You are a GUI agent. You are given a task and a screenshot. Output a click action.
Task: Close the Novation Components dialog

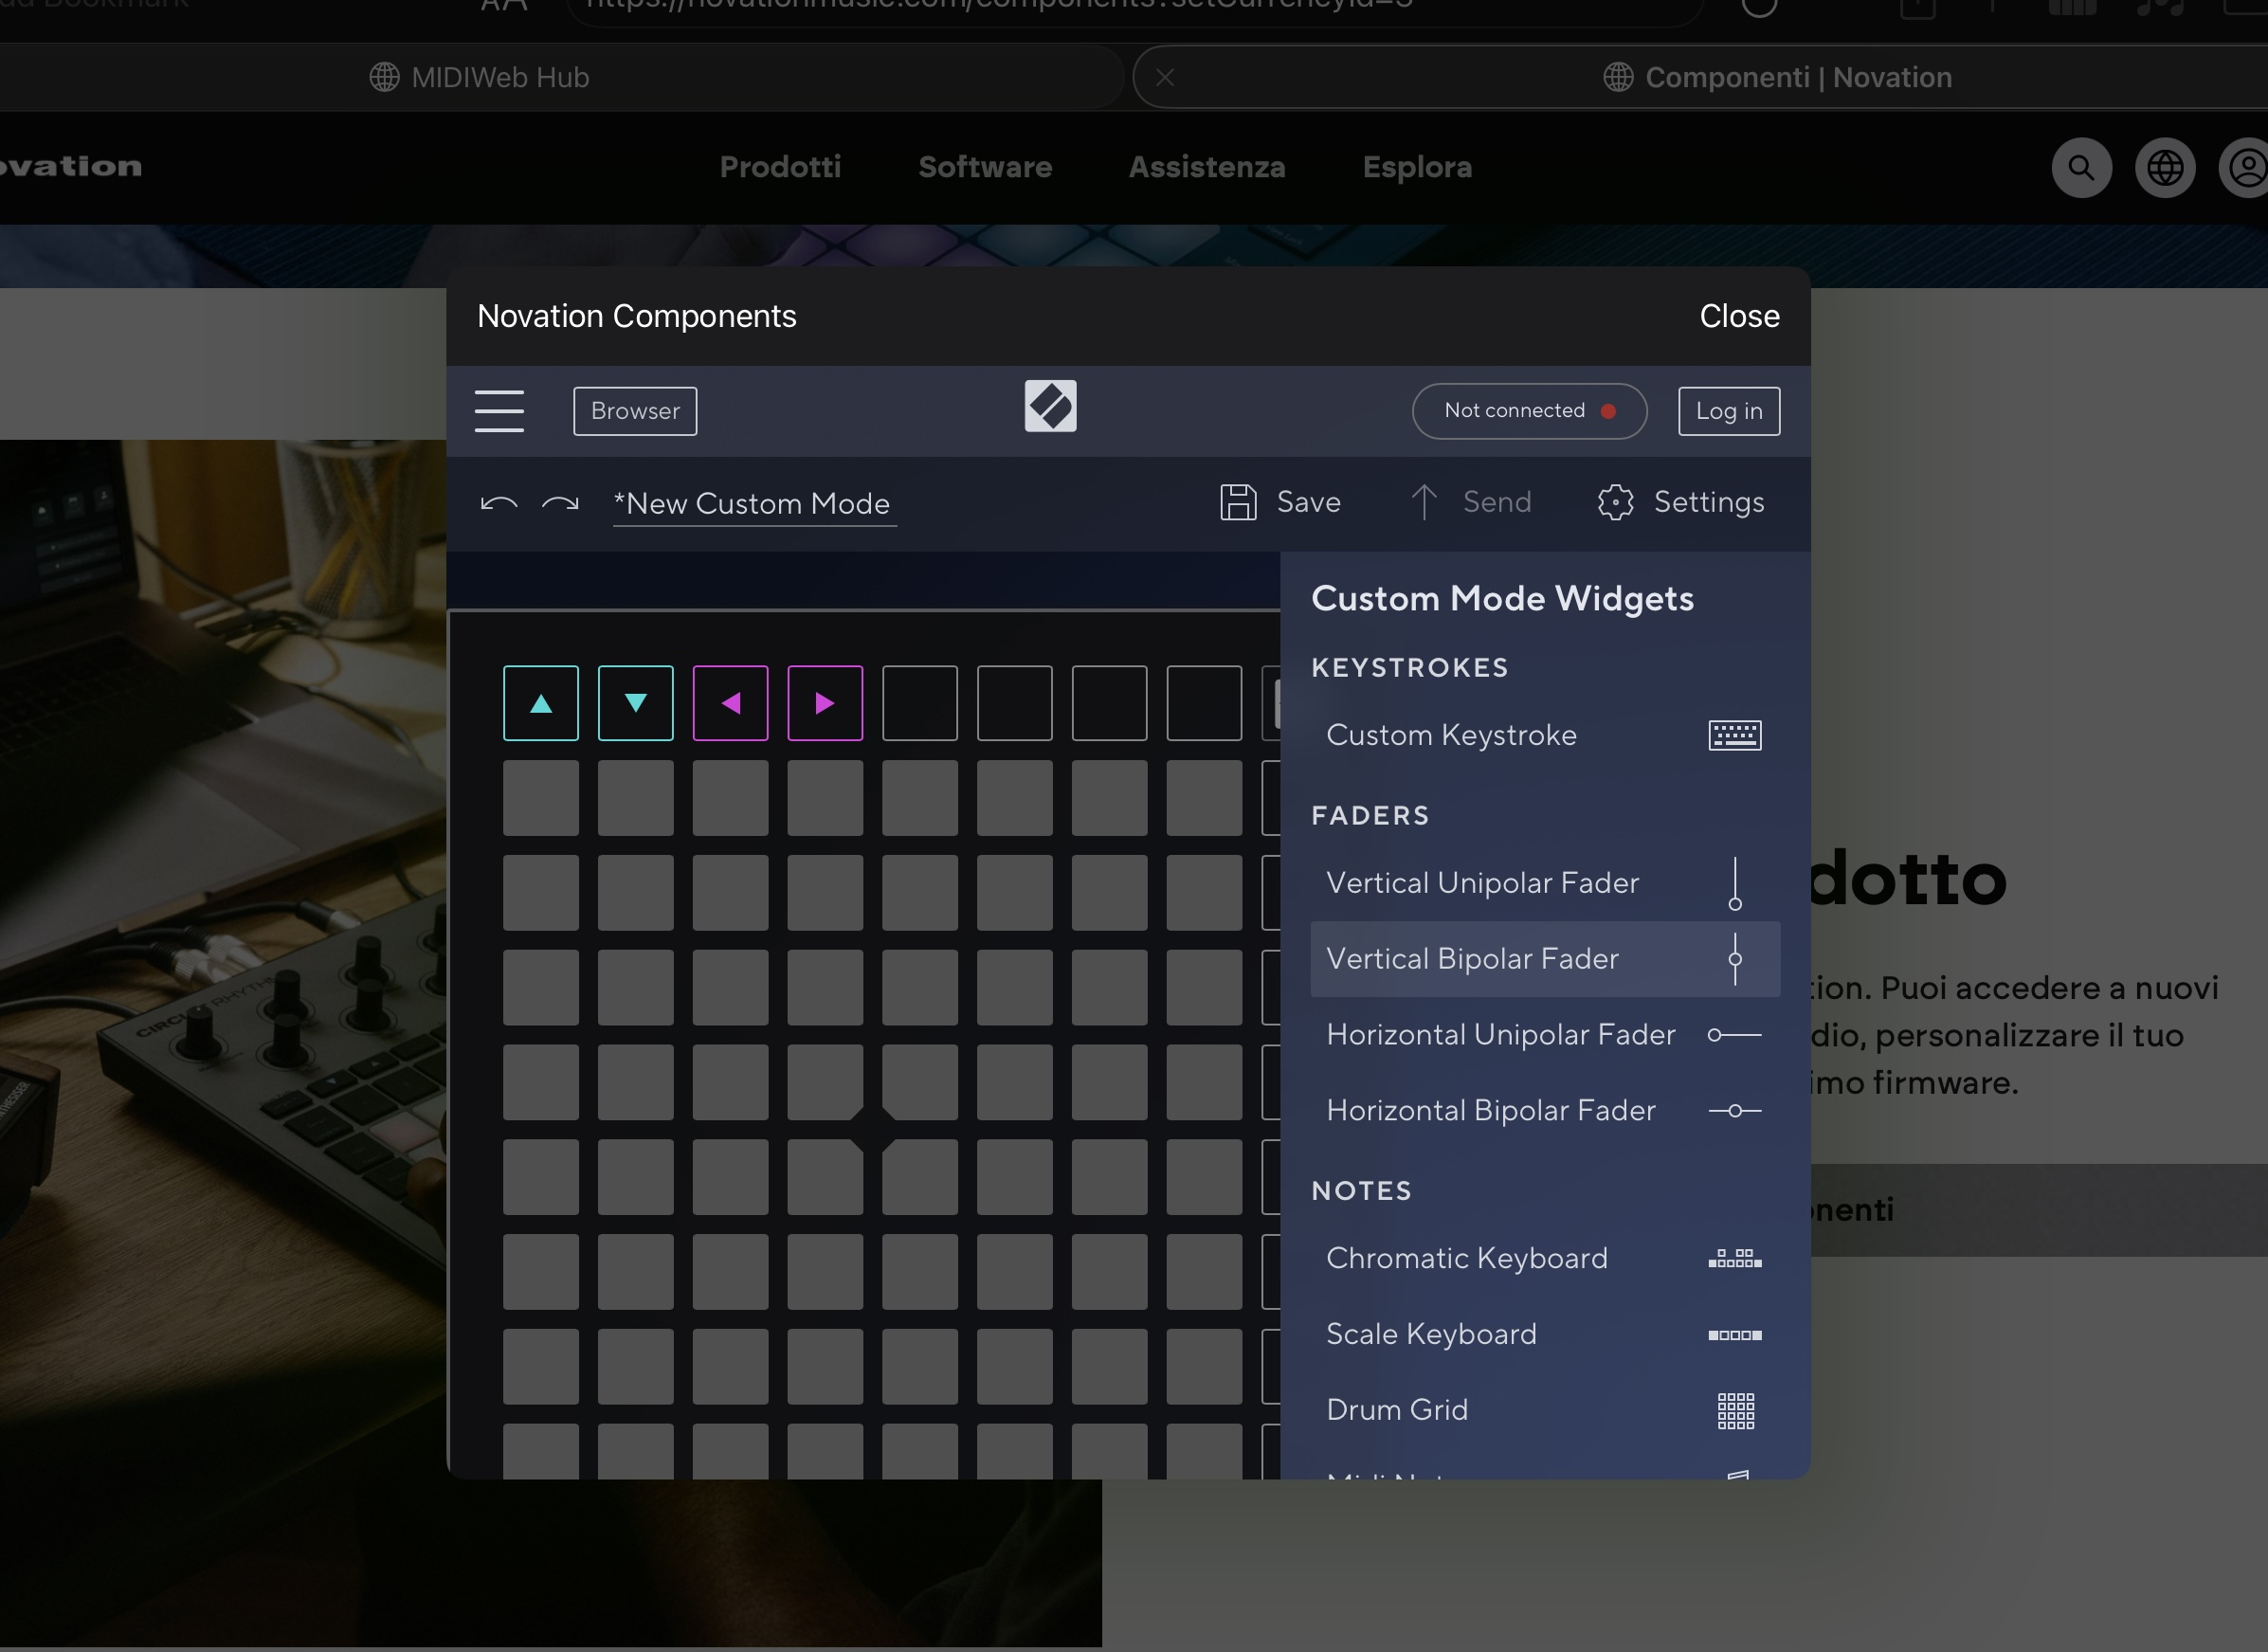click(1739, 316)
